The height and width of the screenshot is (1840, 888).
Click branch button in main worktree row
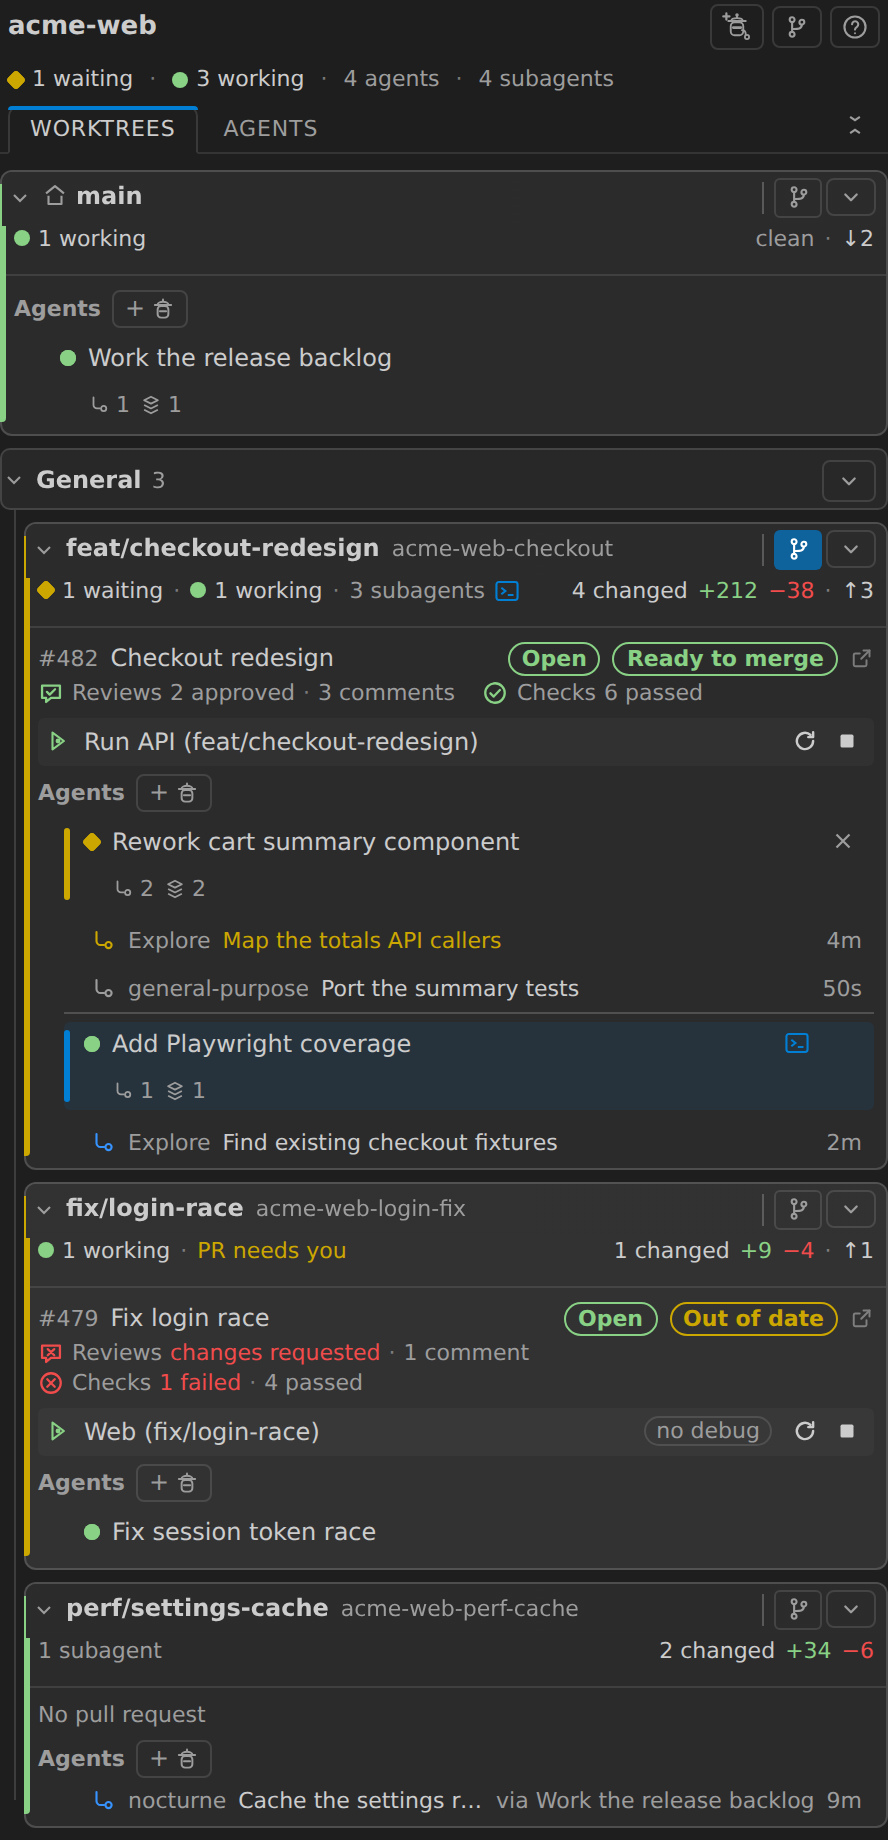click(x=798, y=197)
